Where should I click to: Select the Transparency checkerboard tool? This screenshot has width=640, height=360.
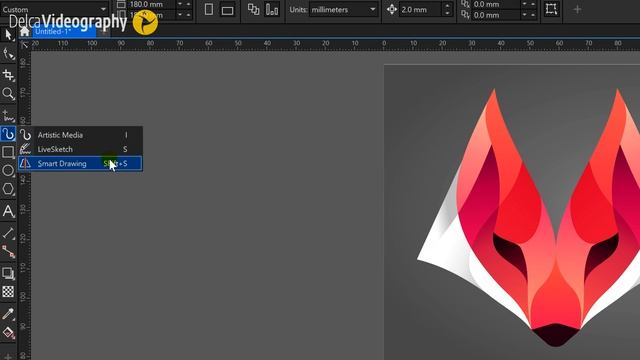(x=8, y=291)
